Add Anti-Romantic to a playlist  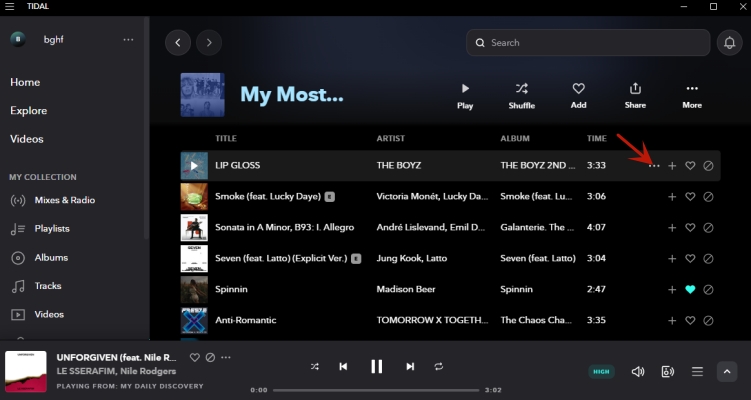click(672, 320)
